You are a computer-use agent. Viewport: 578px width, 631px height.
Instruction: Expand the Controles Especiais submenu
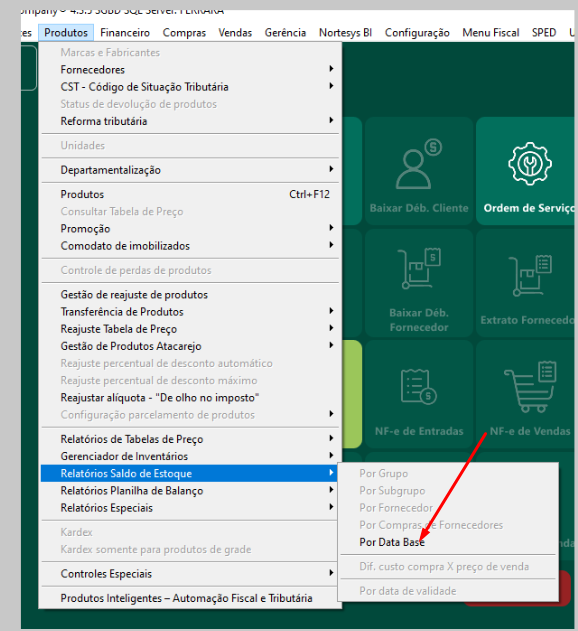(190, 573)
